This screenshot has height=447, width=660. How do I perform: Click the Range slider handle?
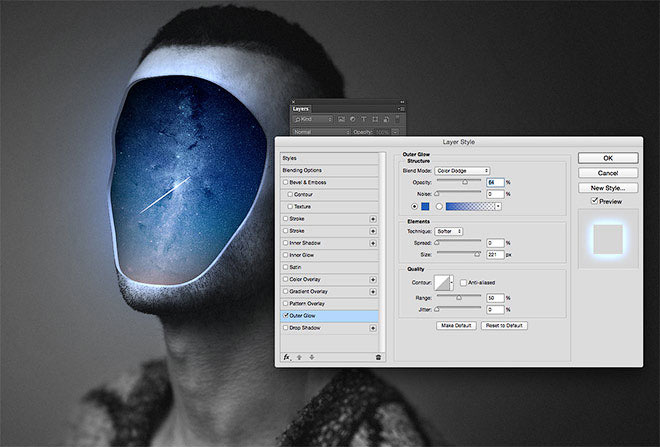459,298
